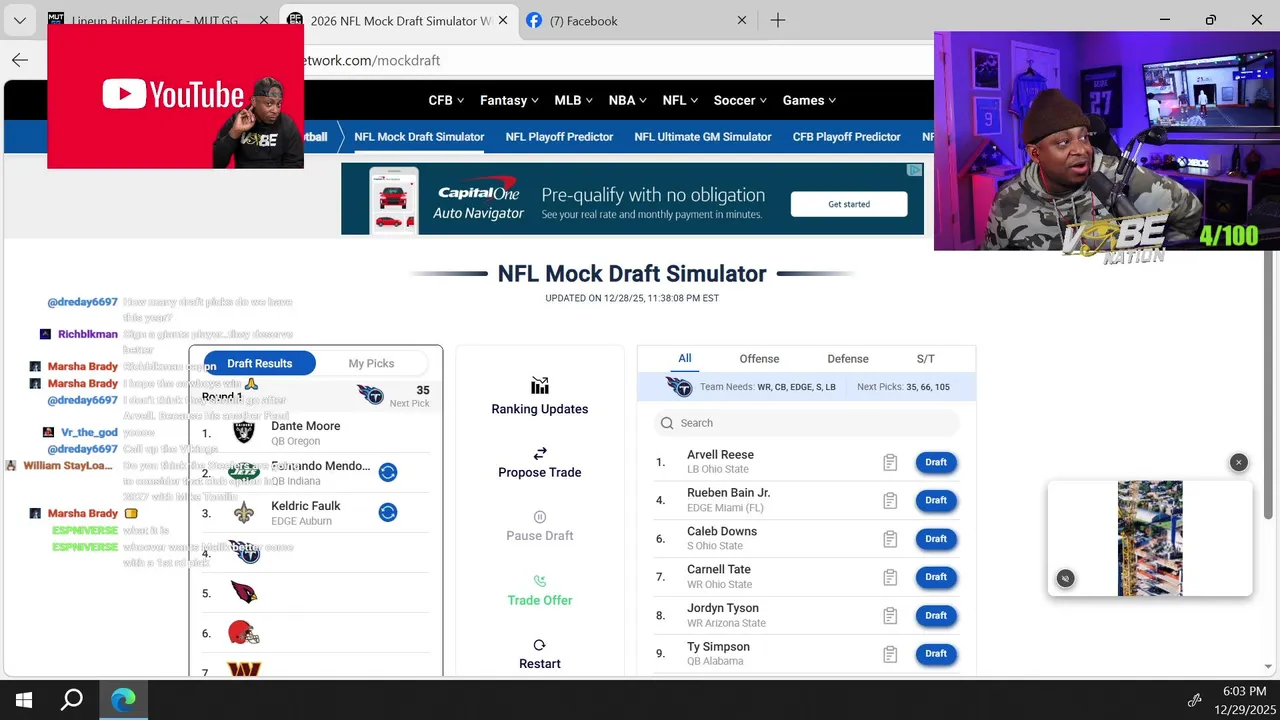Expand the Soccer dropdown menu

click(741, 100)
